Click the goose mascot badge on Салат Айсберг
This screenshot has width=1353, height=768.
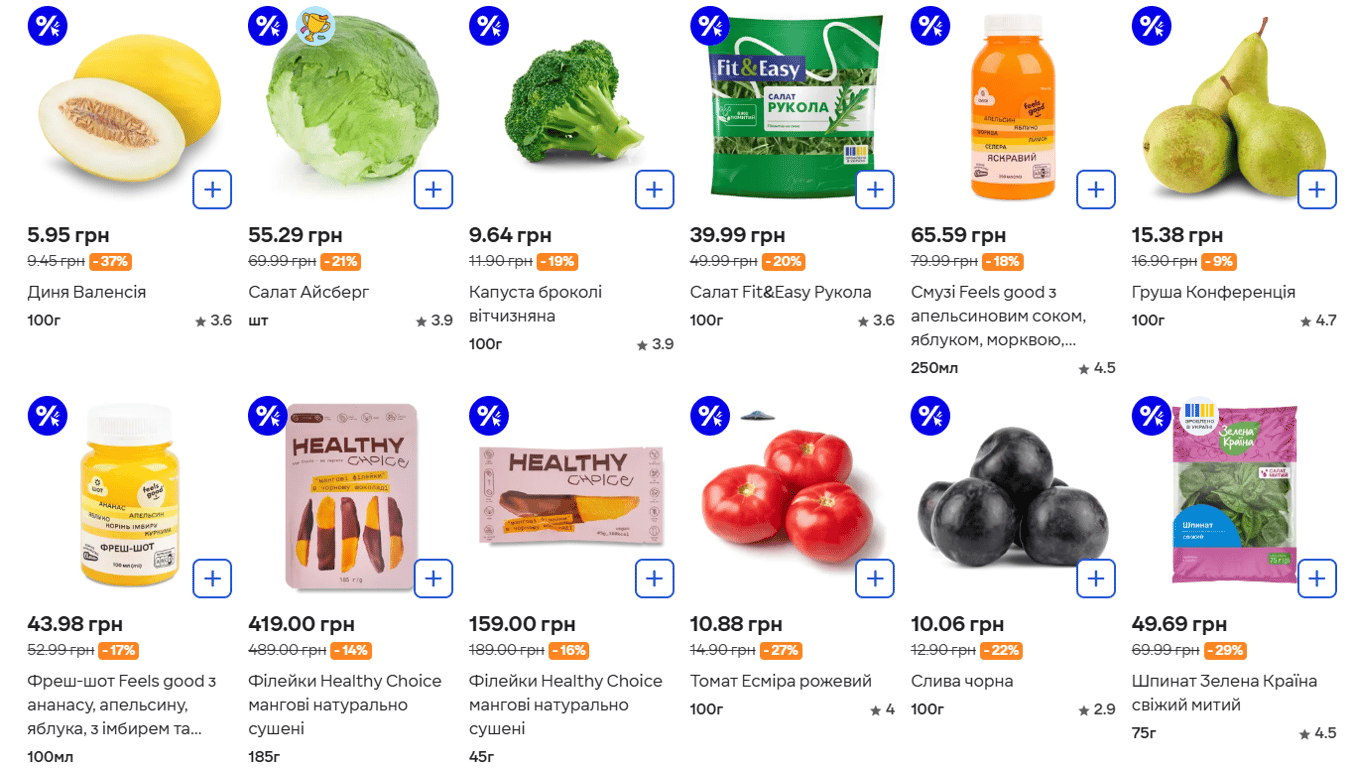315,26
